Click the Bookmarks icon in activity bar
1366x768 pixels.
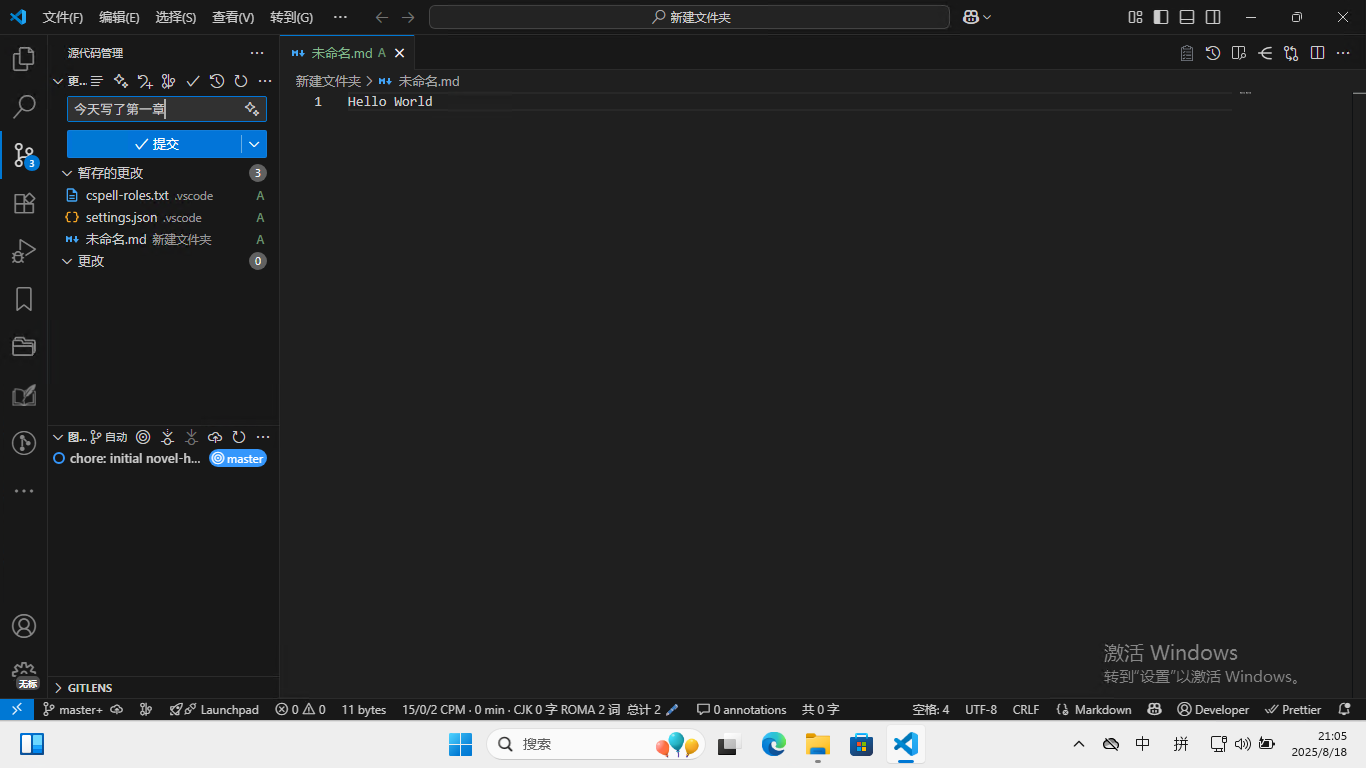24,299
